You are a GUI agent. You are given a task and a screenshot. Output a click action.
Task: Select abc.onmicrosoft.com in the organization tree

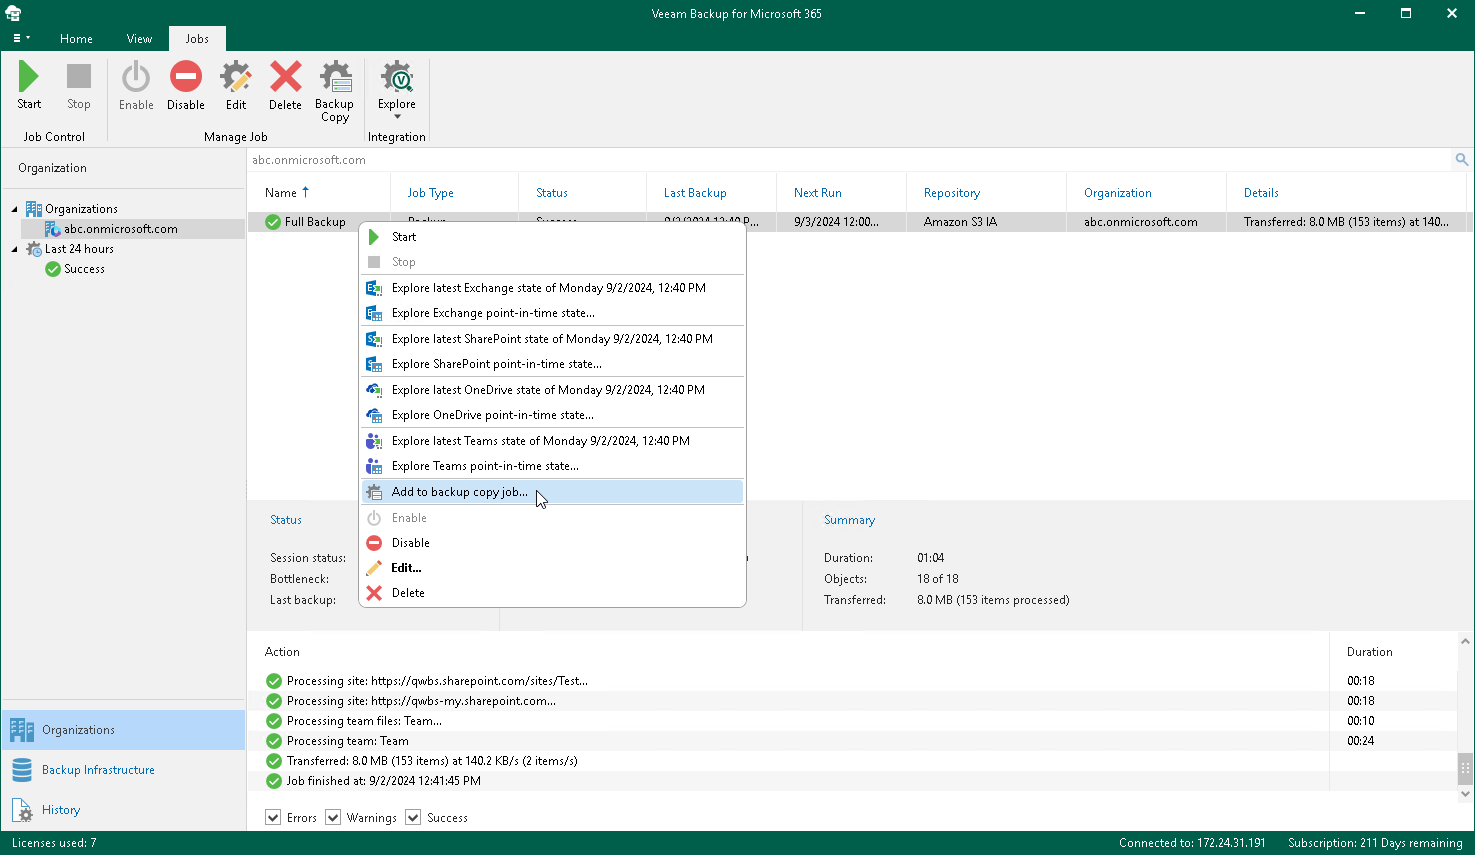tap(120, 229)
